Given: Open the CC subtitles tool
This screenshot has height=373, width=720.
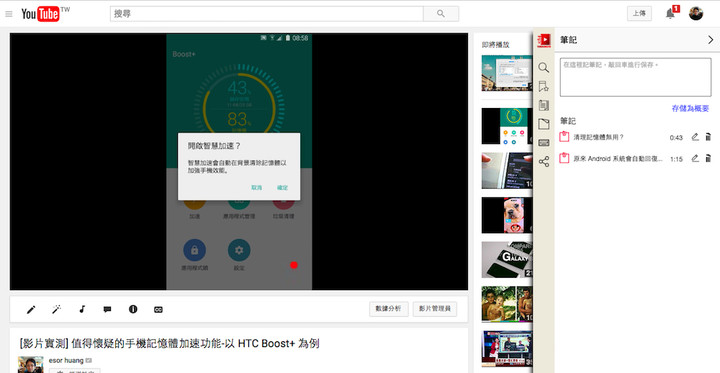Looking at the screenshot, I should click(x=158, y=310).
